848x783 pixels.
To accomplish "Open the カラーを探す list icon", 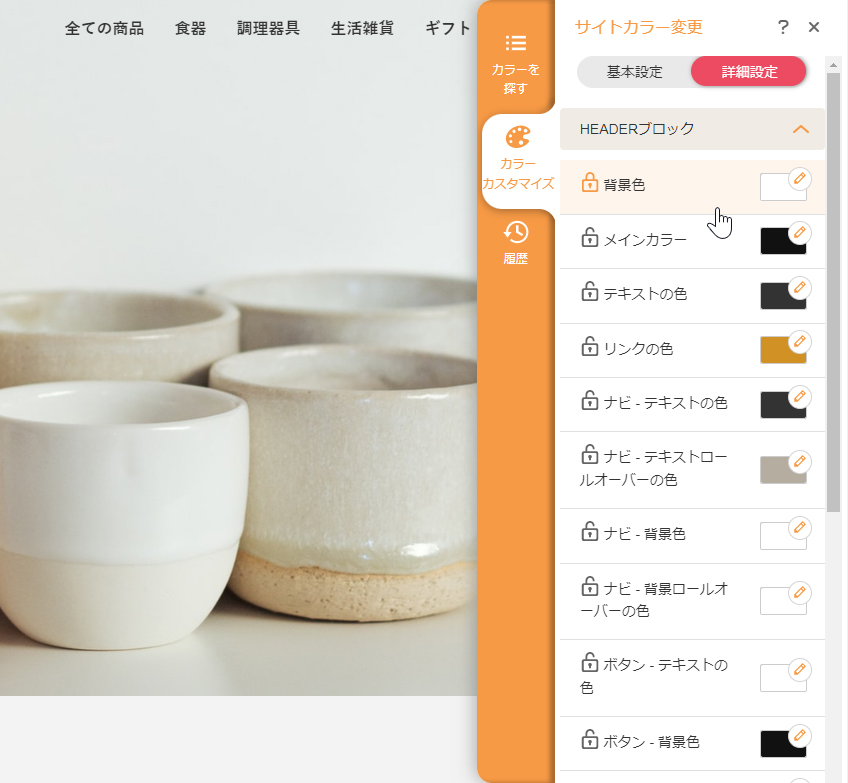I will [515, 43].
